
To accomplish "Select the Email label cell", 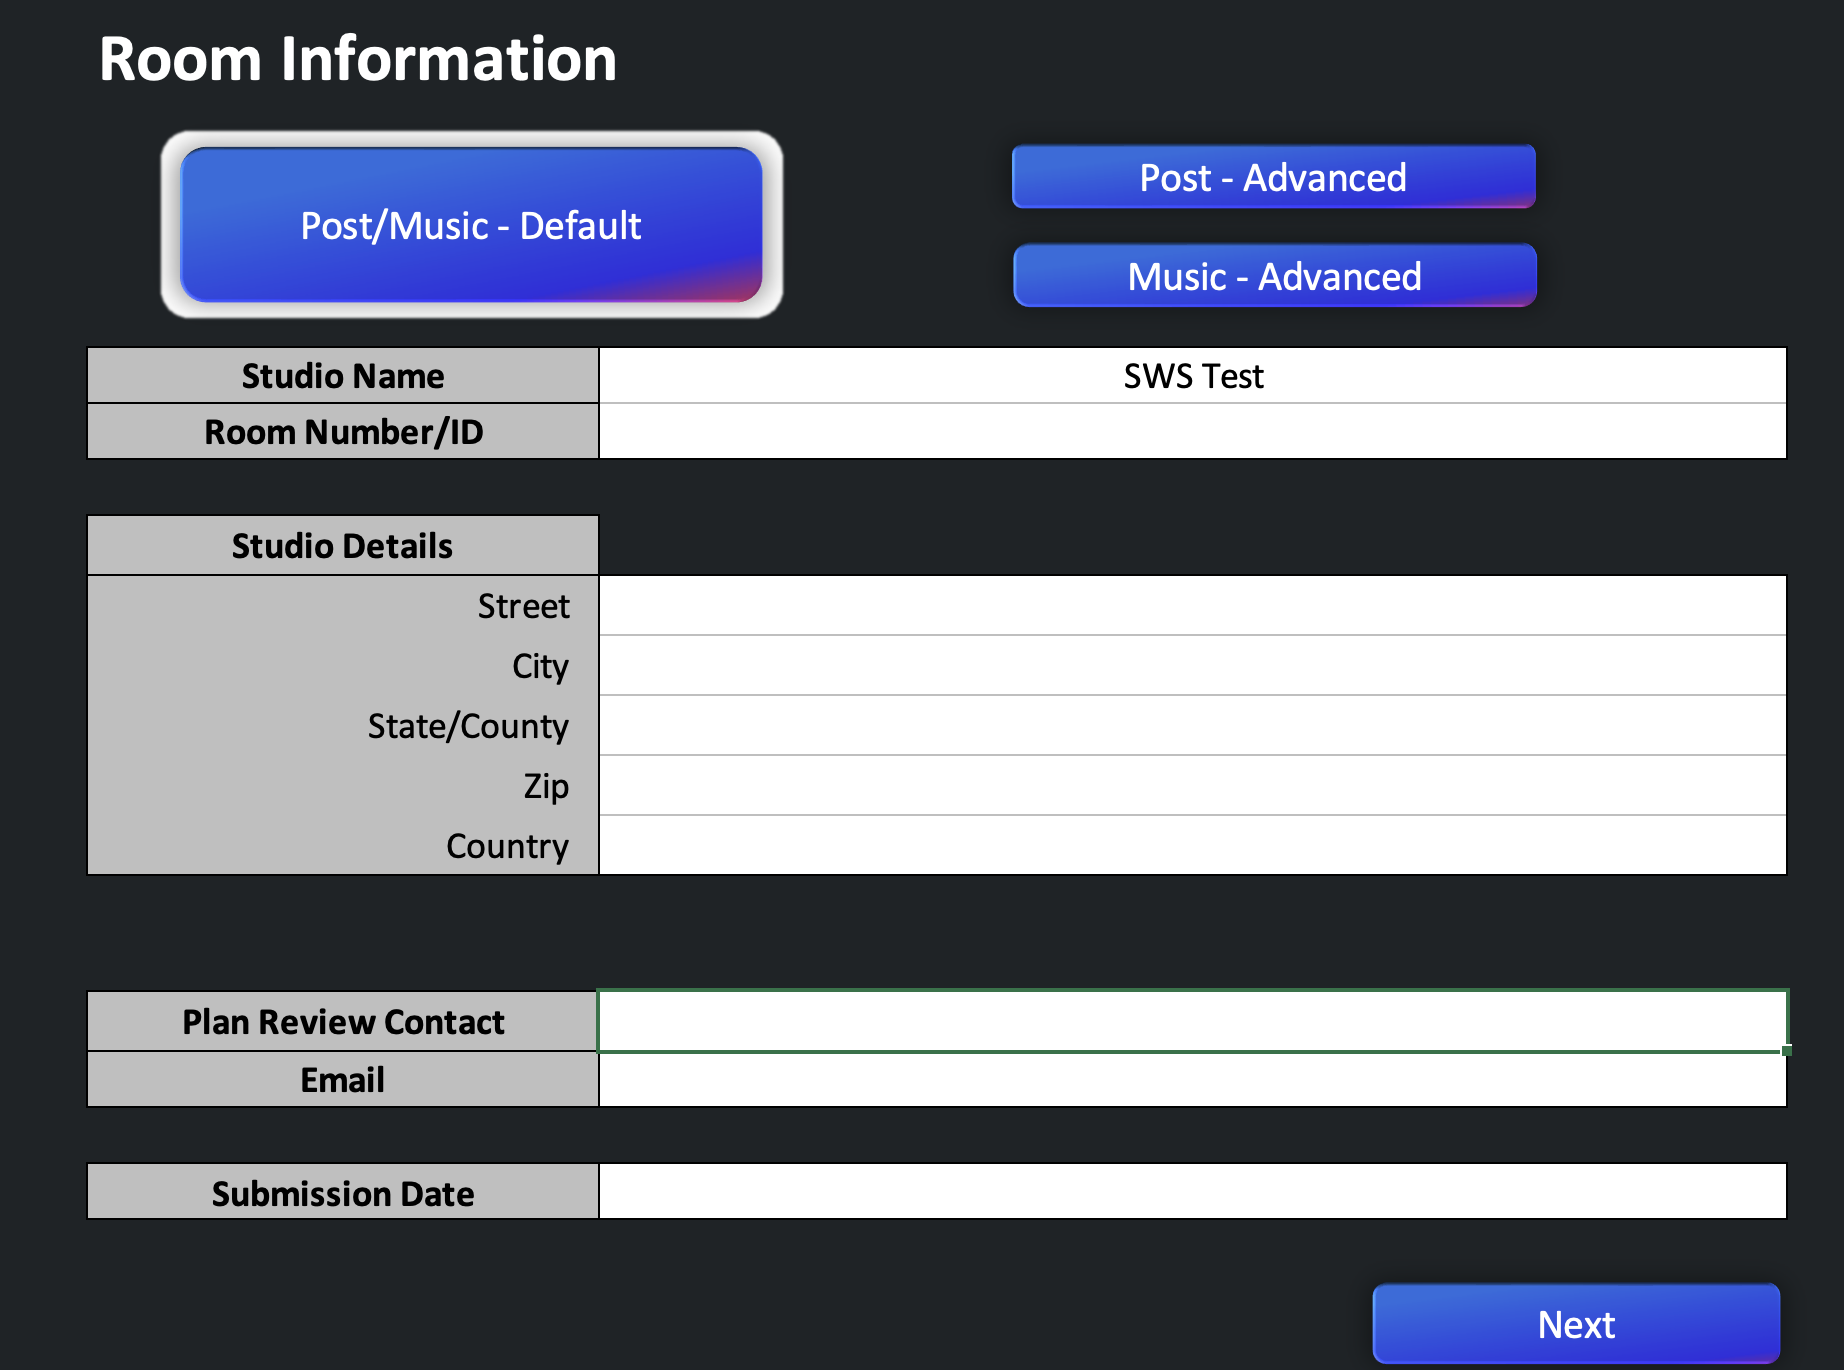I will [342, 1079].
